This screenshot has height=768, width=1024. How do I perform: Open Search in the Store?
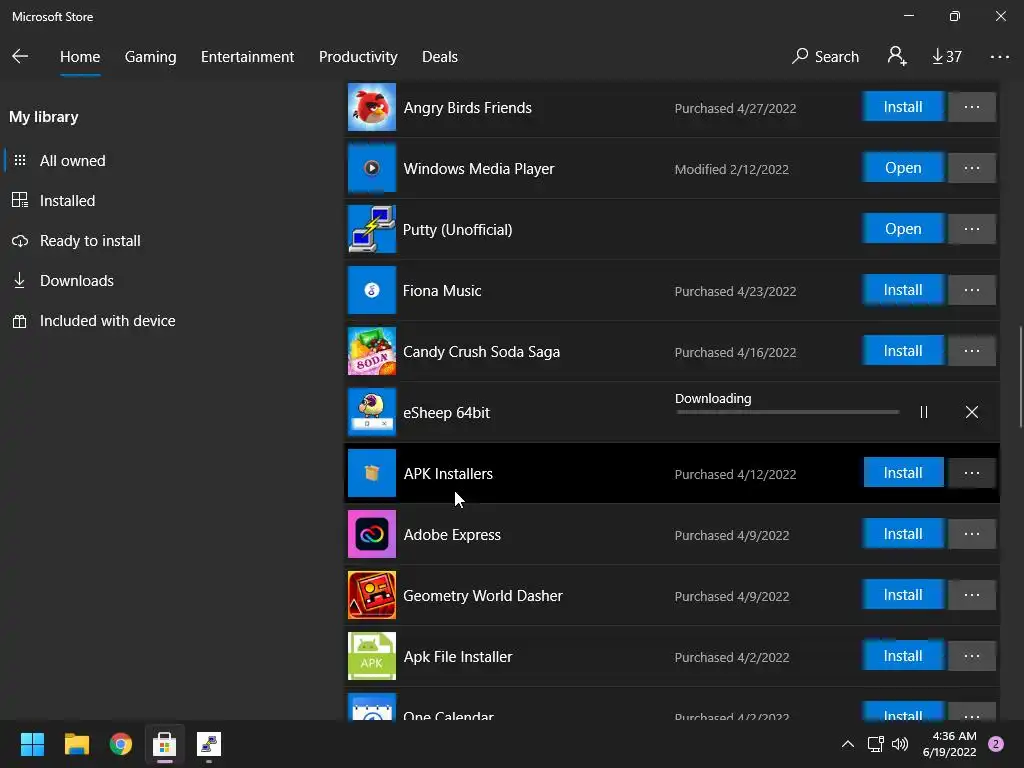[x=825, y=57]
